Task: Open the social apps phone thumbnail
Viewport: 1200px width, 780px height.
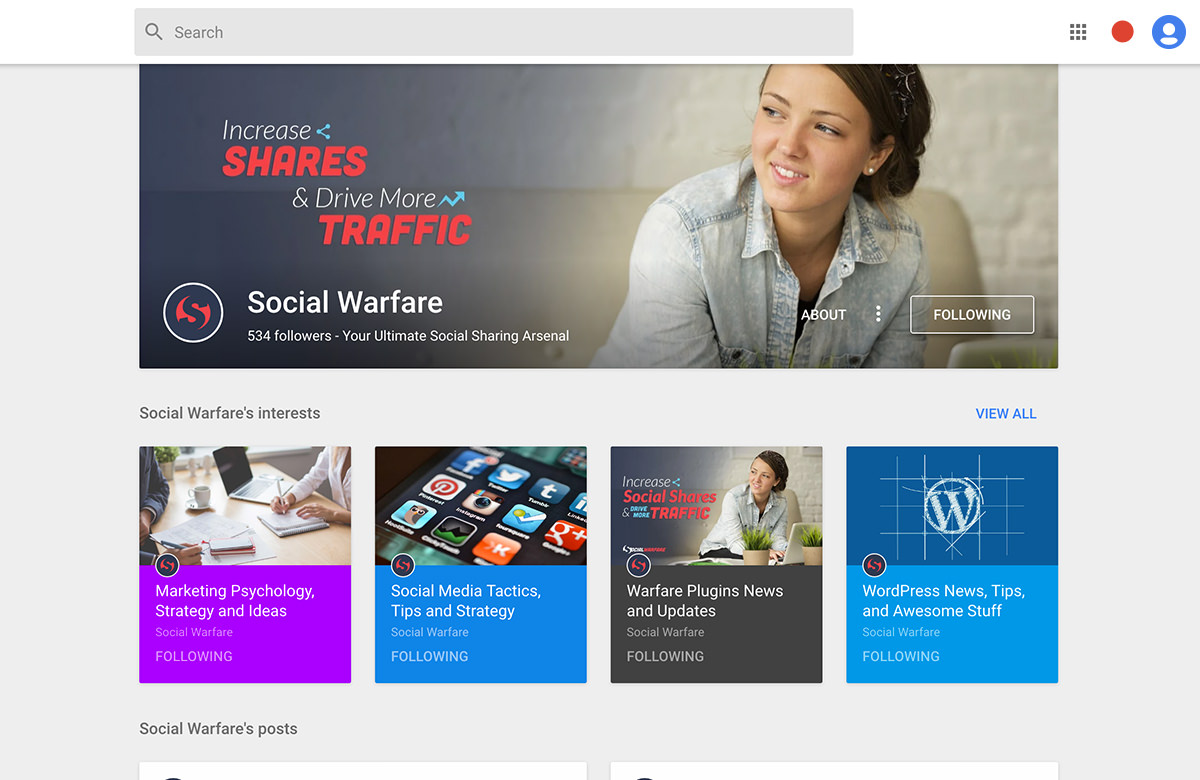Action: coord(481,506)
